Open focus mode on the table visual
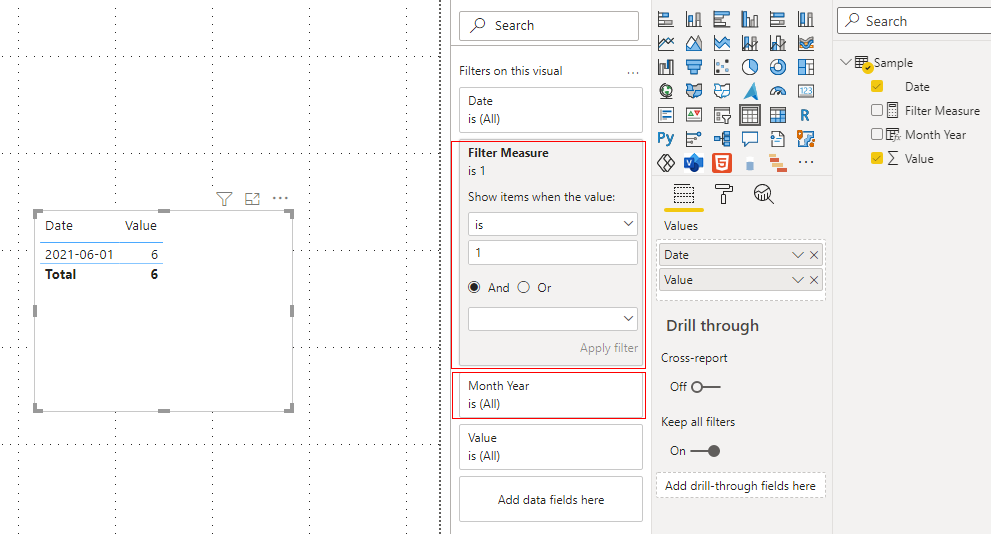The image size is (991, 536). coord(252,199)
